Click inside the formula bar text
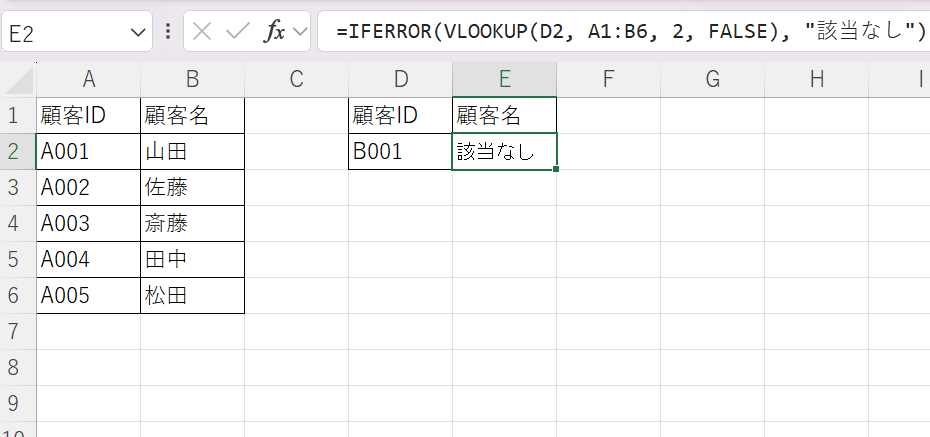 (x=623, y=31)
